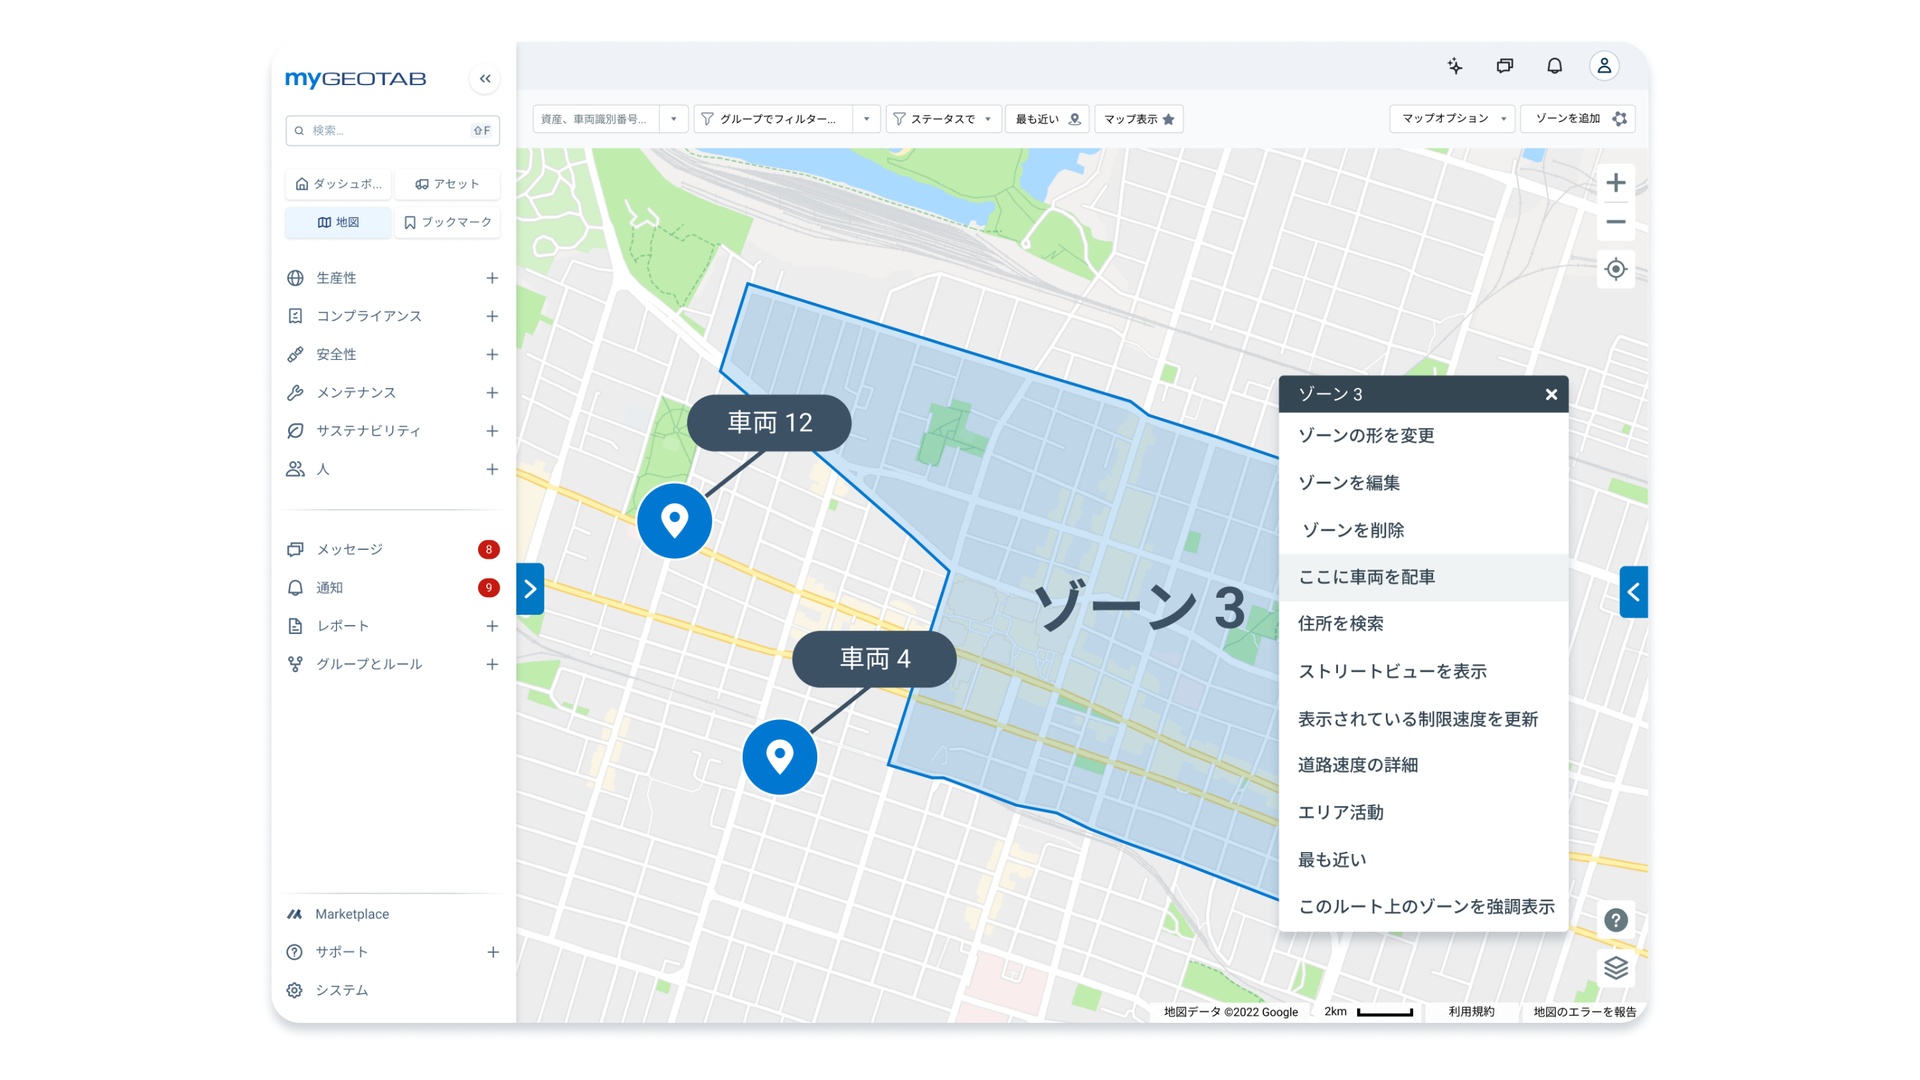Click the gear icon on ゾーンを追加

coord(1620,119)
